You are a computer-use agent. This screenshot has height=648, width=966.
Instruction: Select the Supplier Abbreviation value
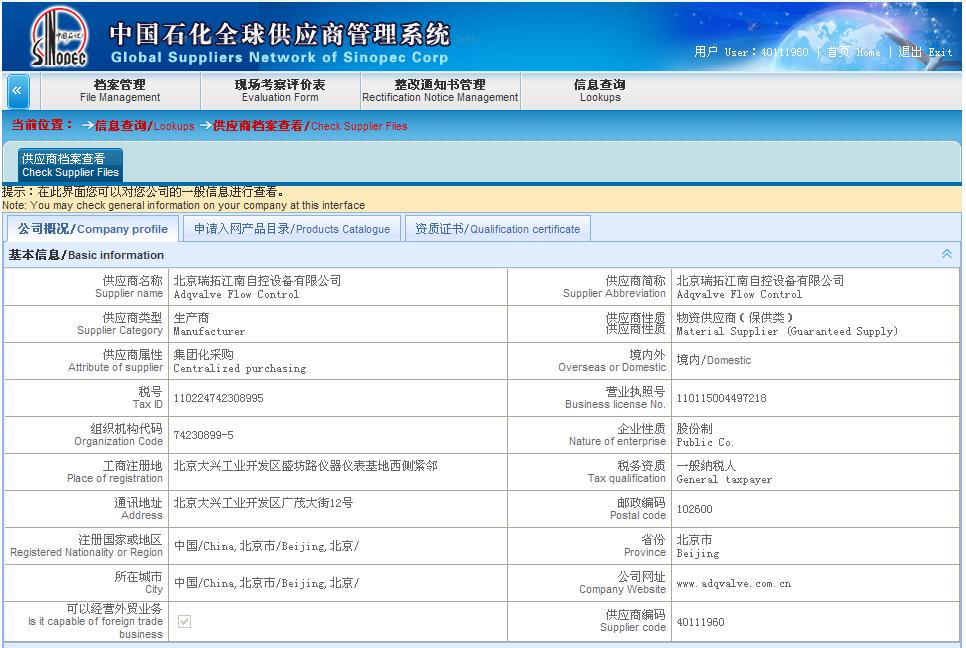click(760, 287)
